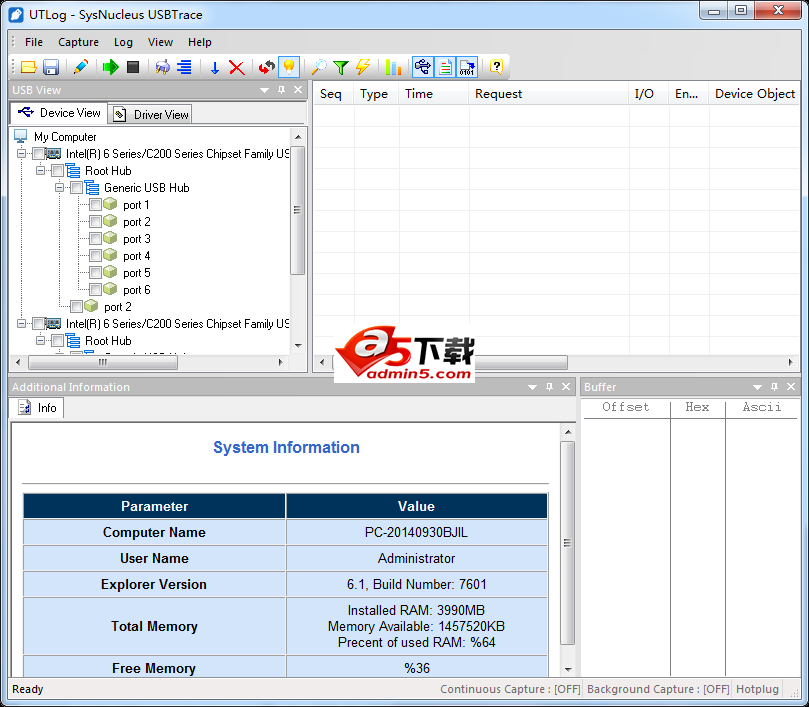
Task: Collapse the first Intel chipset controller node
Action: 21,154
